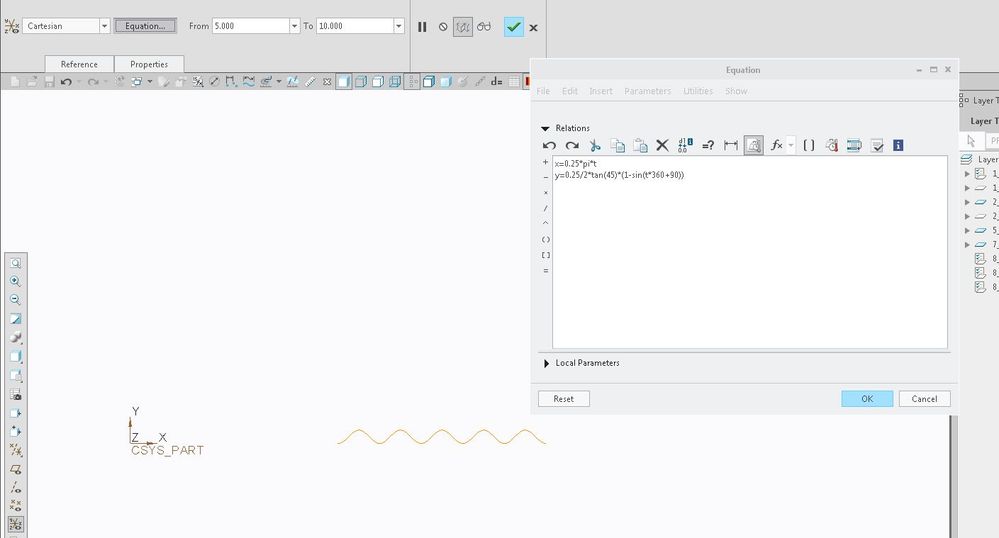Click the blue info icon in Relations toolbar
This screenshot has height=538, width=999.
point(898,145)
